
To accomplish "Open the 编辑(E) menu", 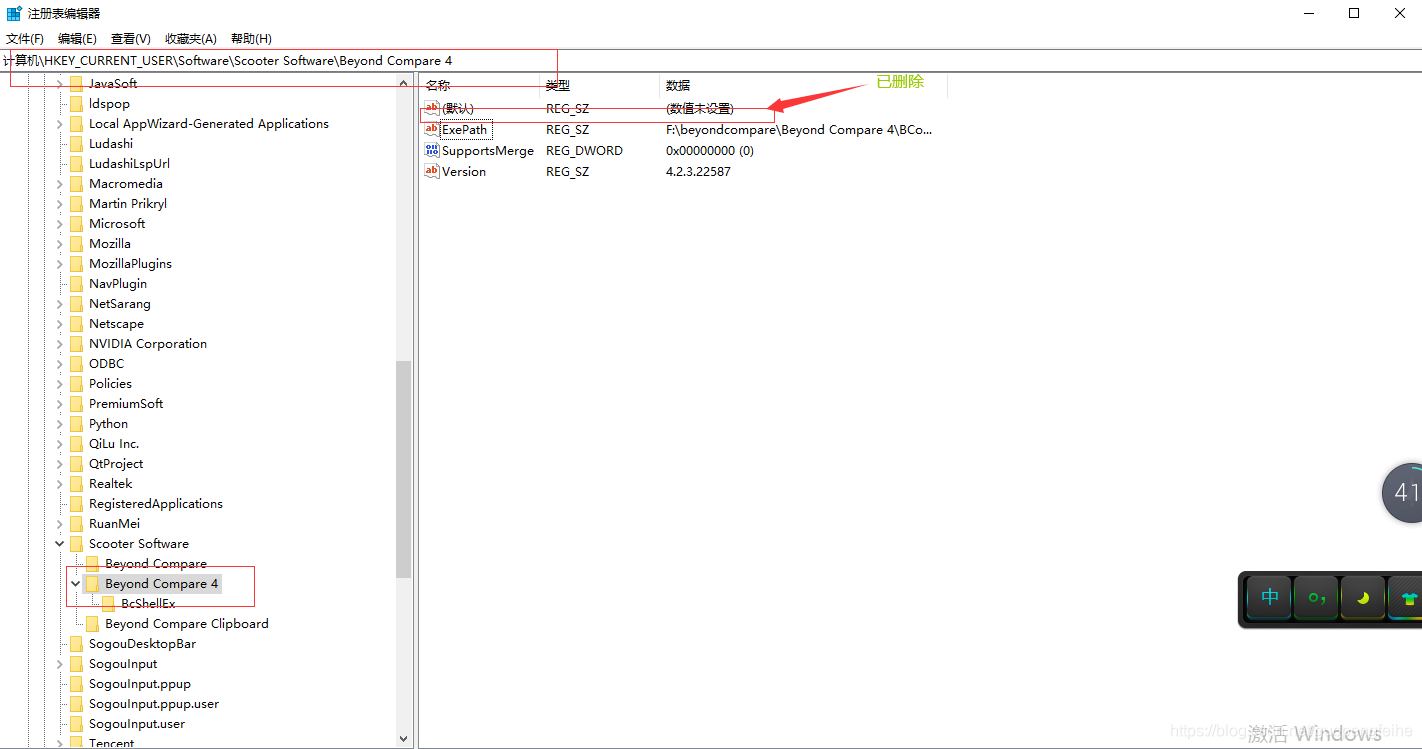I will [77, 39].
